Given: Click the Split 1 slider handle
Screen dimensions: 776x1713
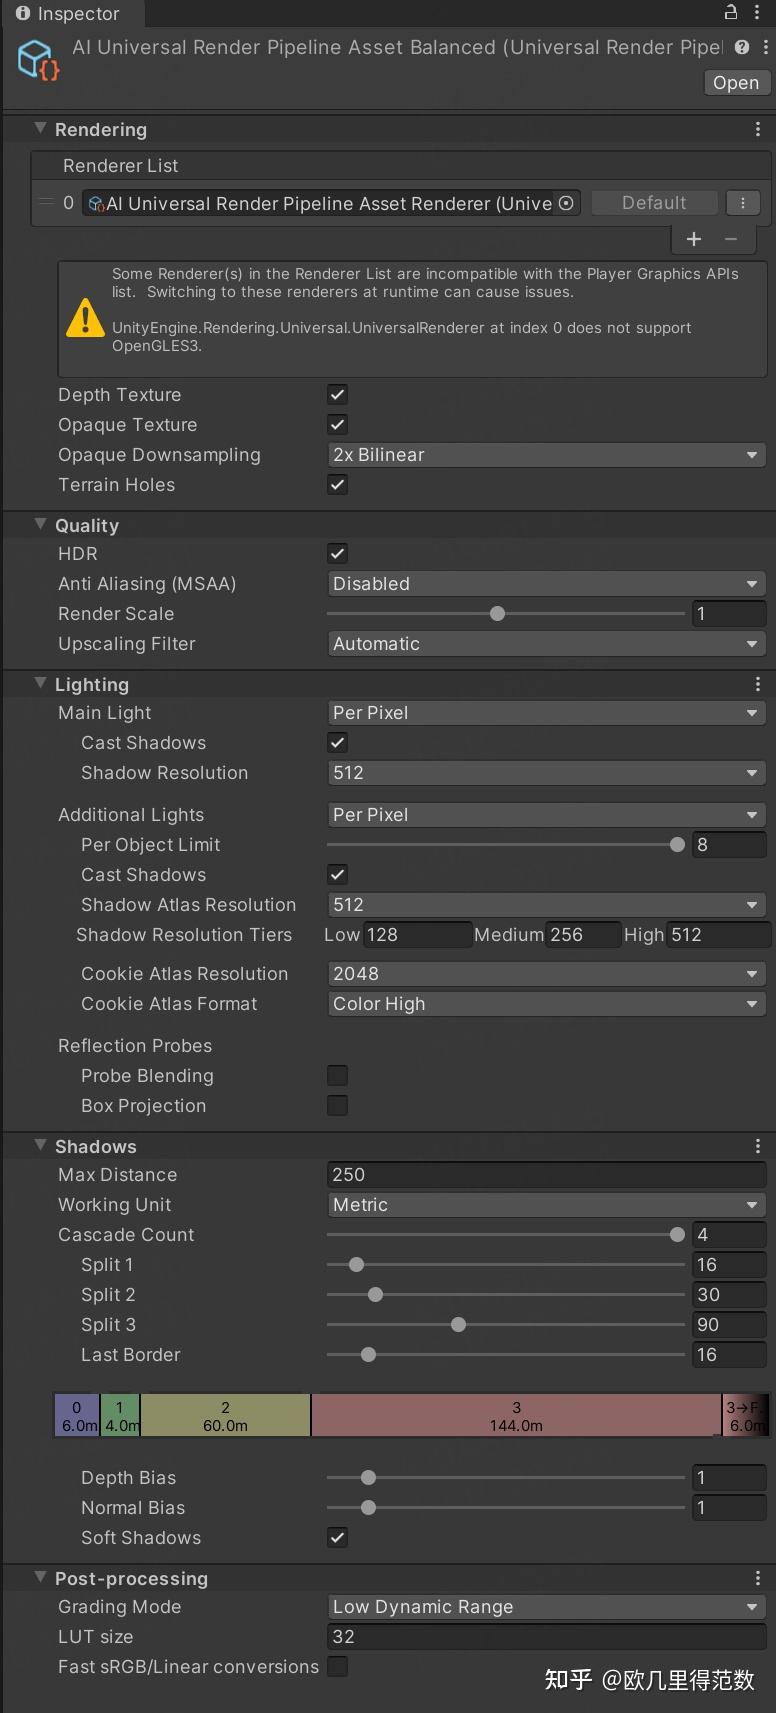Looking at the screenshot, I should click(x=356, y=1265).
